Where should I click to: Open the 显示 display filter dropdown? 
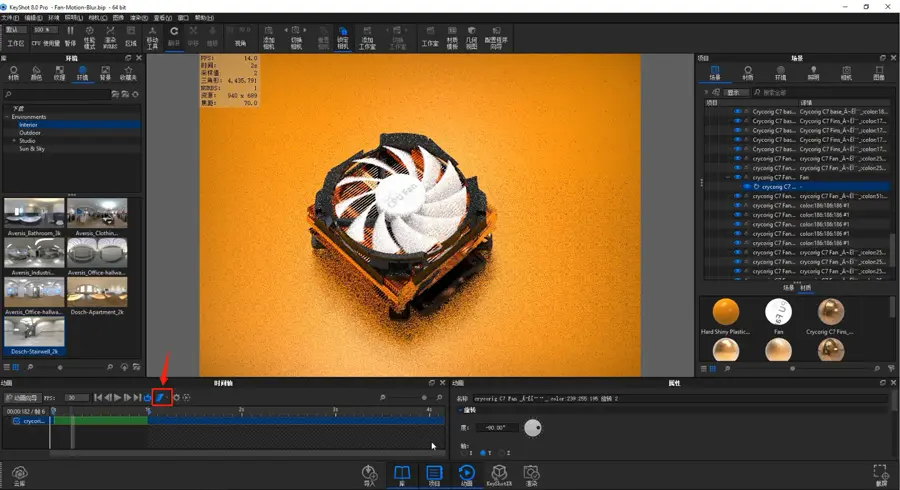[x=736, y=92]
